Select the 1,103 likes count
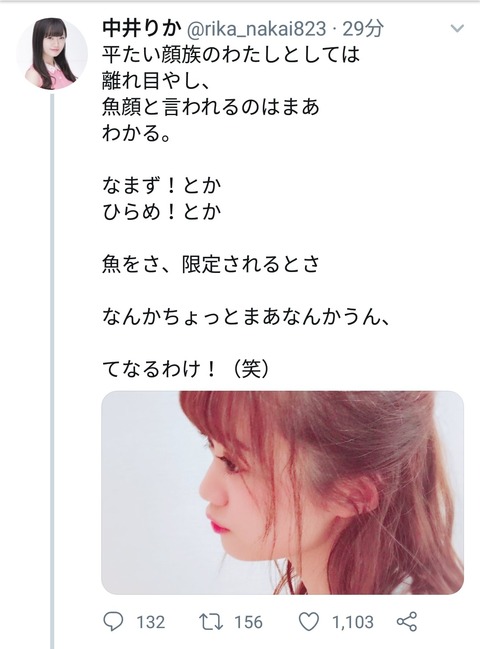The width and height of the screenshot is (480, 649). tap(353, 622)
